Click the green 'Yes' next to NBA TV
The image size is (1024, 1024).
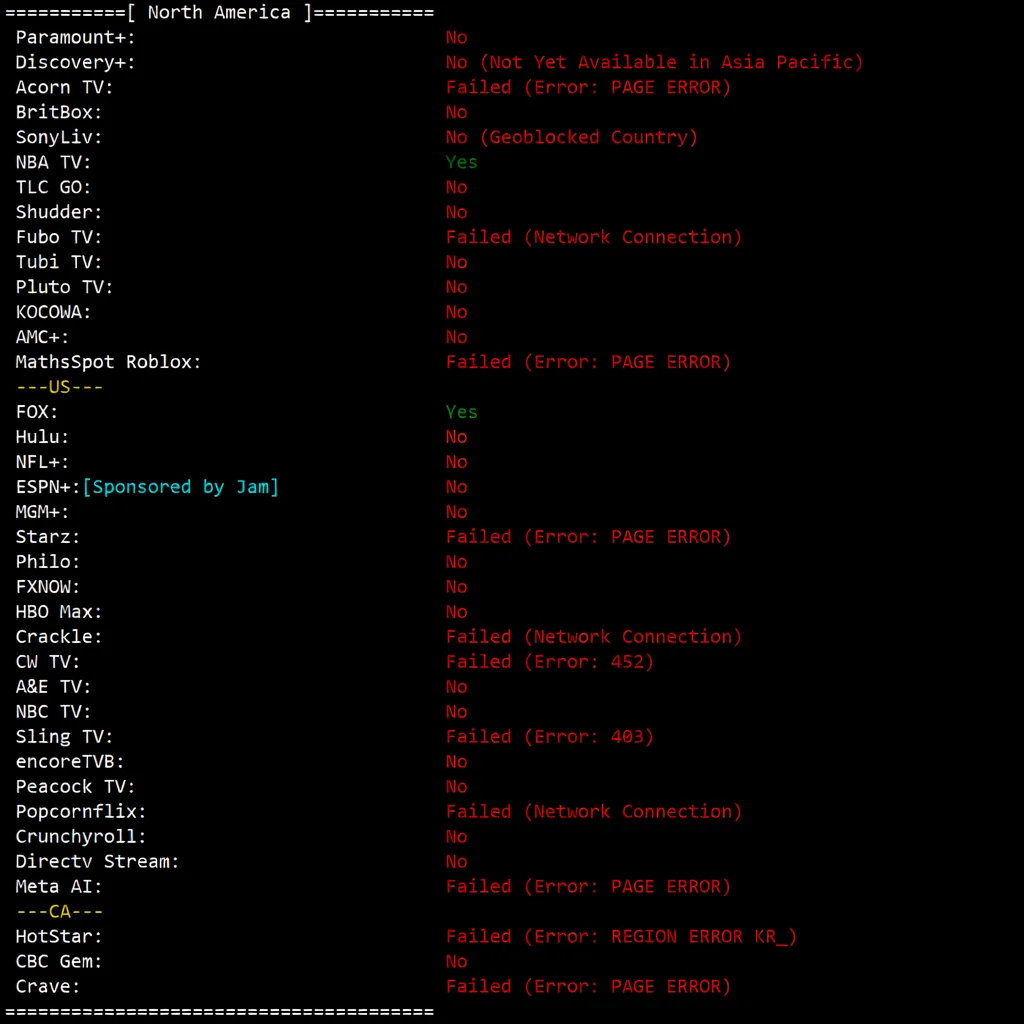461,162
